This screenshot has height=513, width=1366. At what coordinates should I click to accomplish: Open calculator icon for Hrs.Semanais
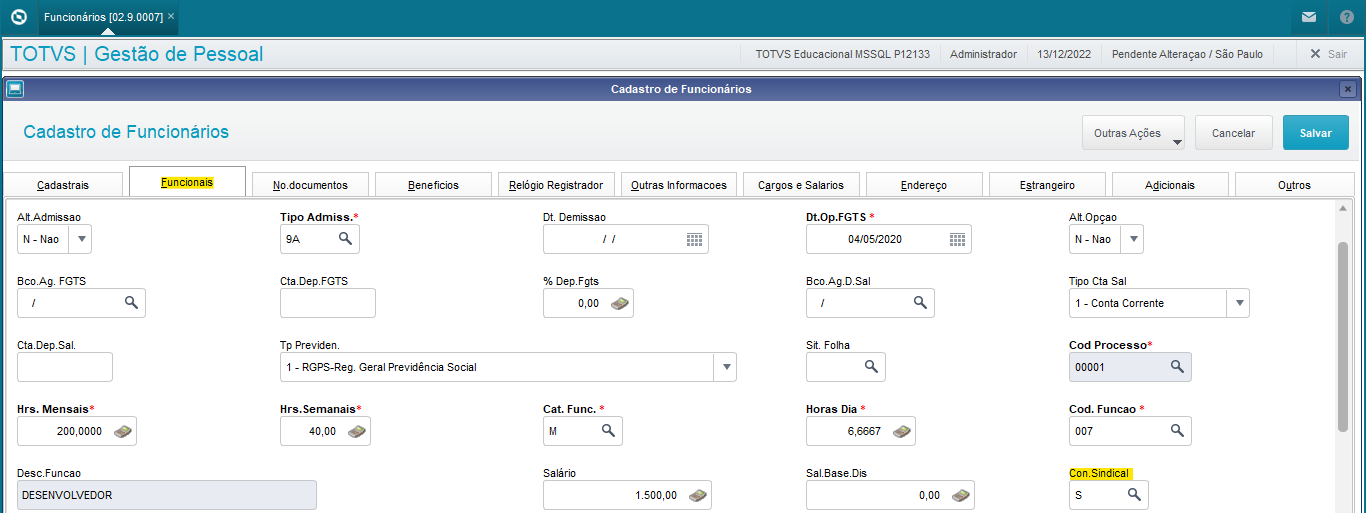[357, 431]
